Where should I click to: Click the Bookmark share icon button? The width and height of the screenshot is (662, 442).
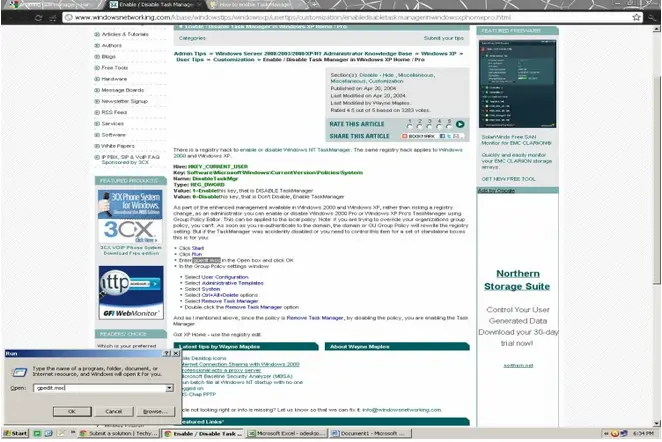pos(418,136)
